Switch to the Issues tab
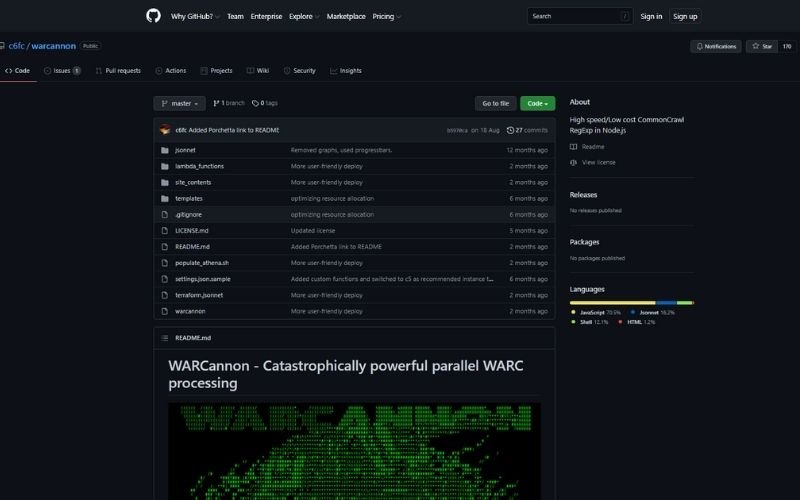Image resolution: width=800 pixels, height=500 pixels. (x=62, y=70)
